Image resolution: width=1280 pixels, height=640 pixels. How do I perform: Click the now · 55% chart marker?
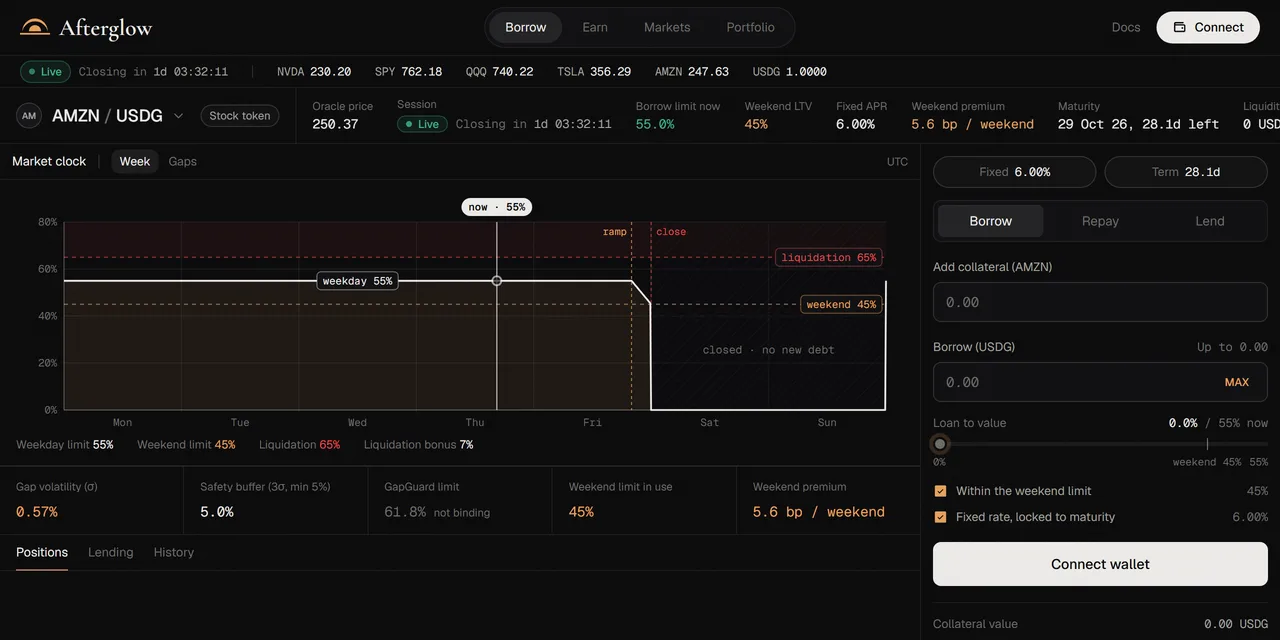[x=497, y=207]
